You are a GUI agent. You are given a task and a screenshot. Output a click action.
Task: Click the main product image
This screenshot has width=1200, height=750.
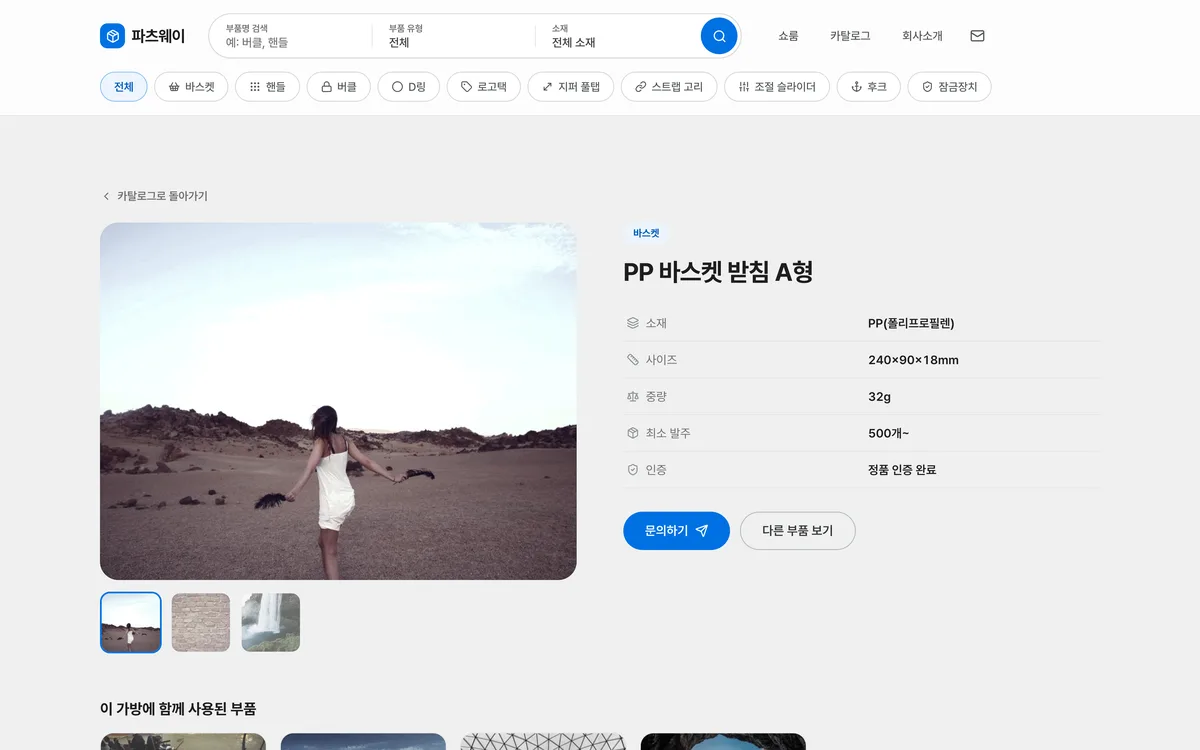338,401
